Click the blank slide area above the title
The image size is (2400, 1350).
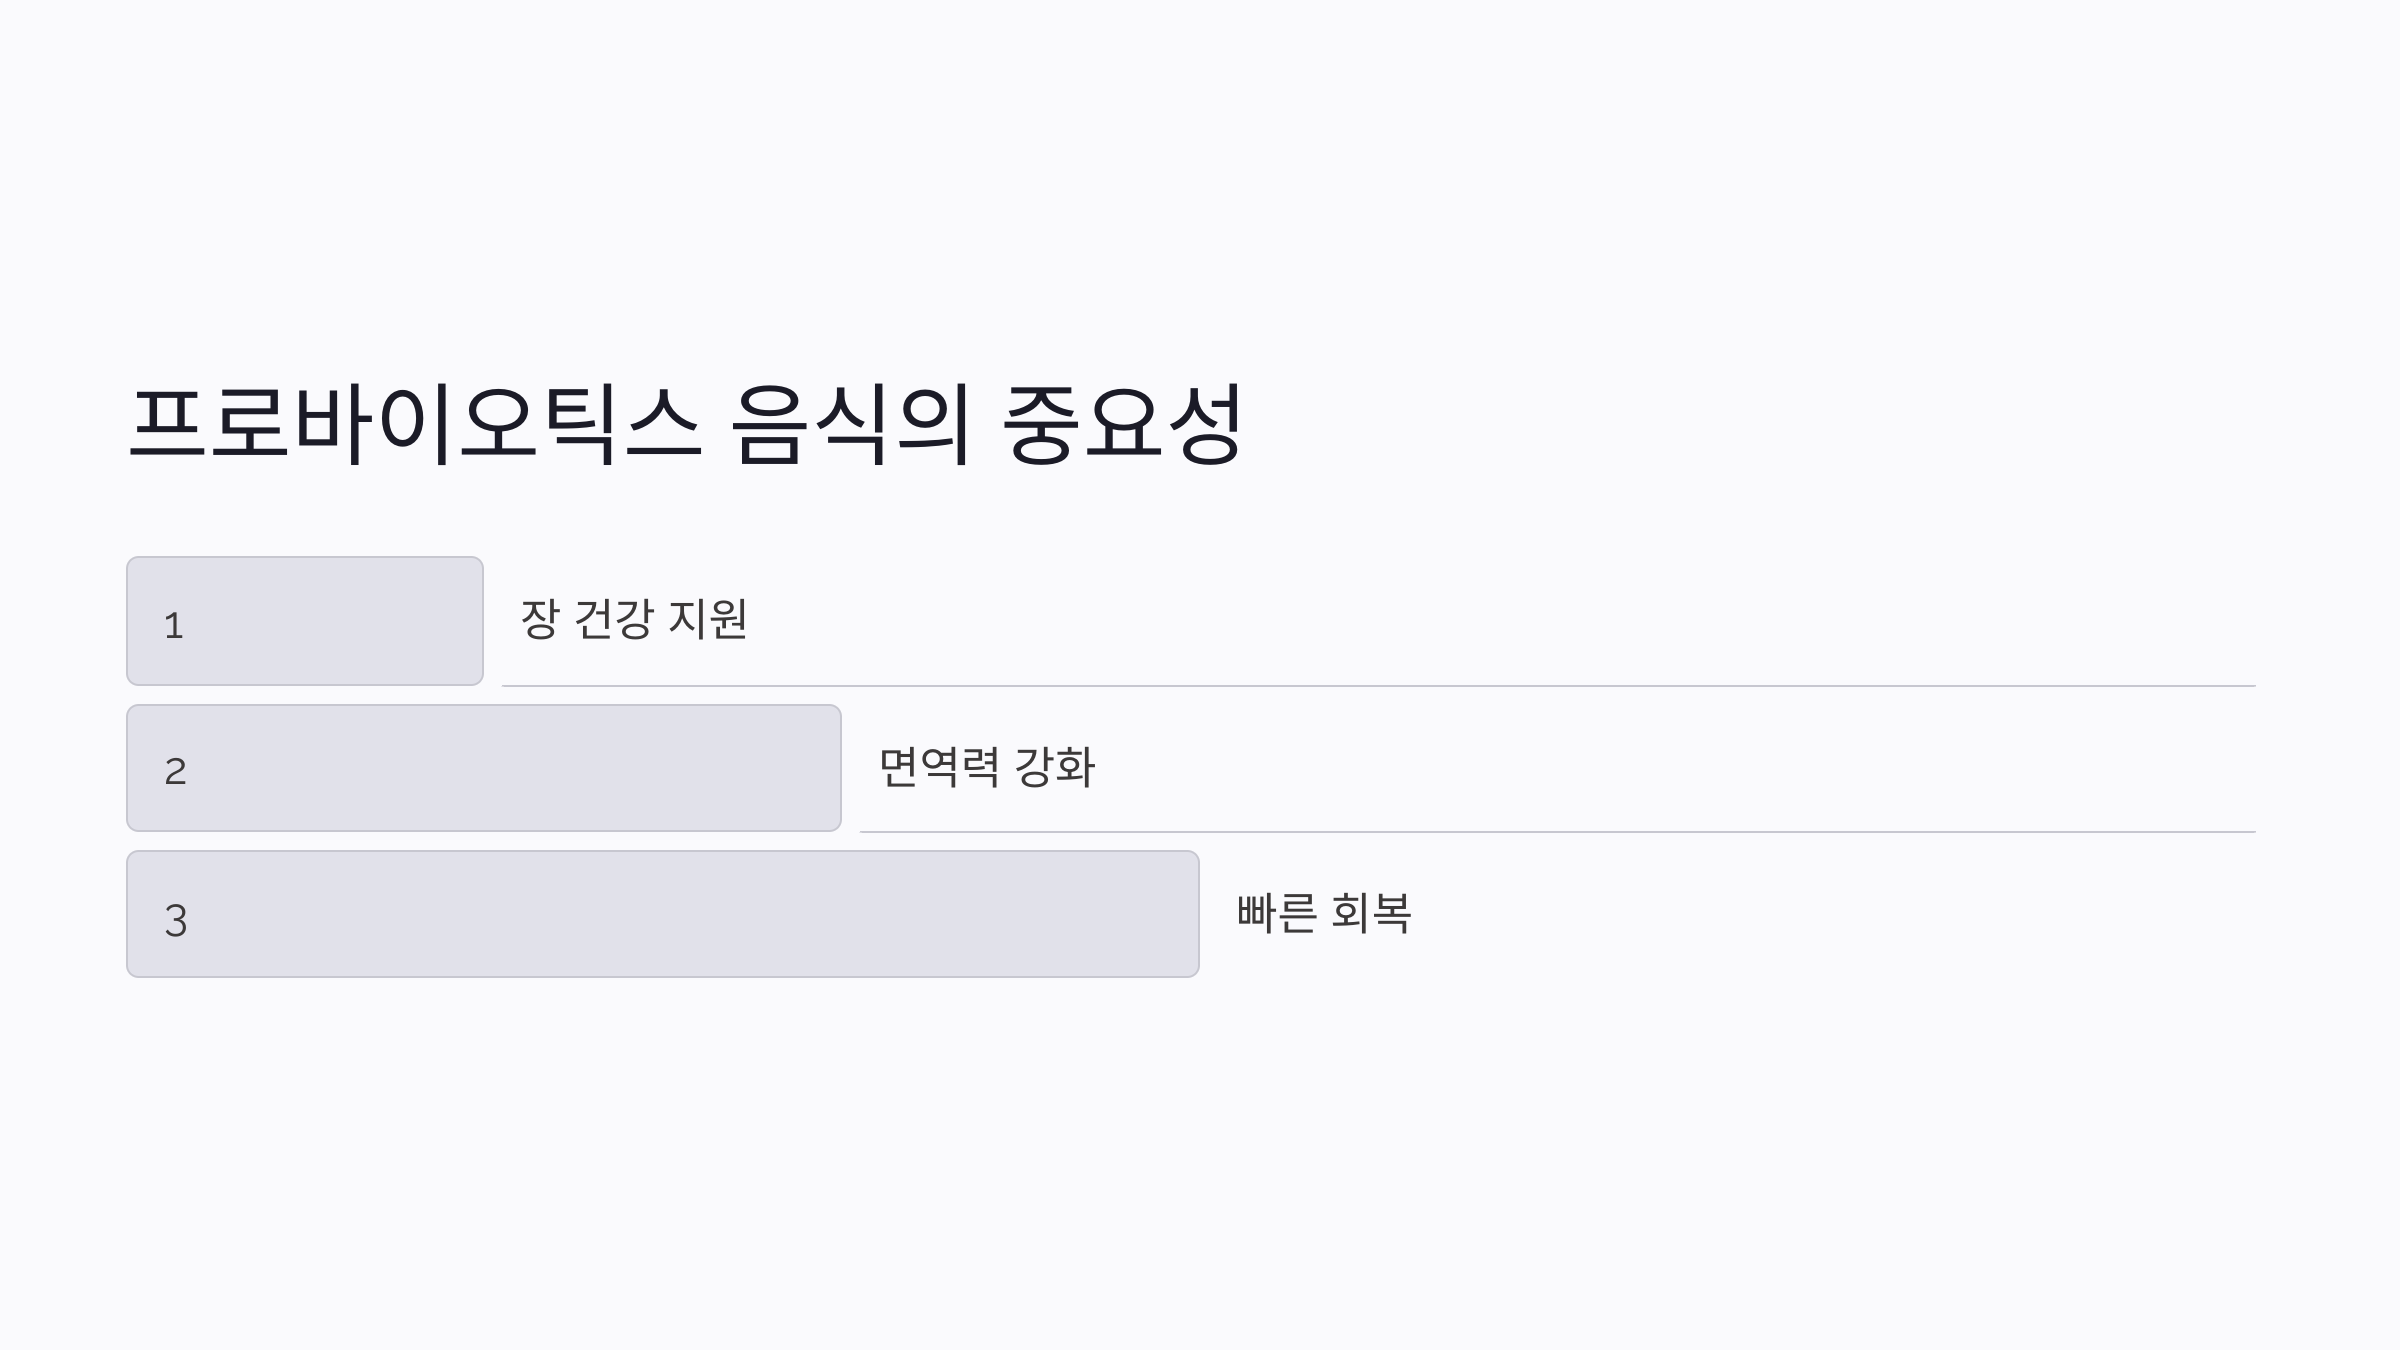click(x=1200, y=180)
